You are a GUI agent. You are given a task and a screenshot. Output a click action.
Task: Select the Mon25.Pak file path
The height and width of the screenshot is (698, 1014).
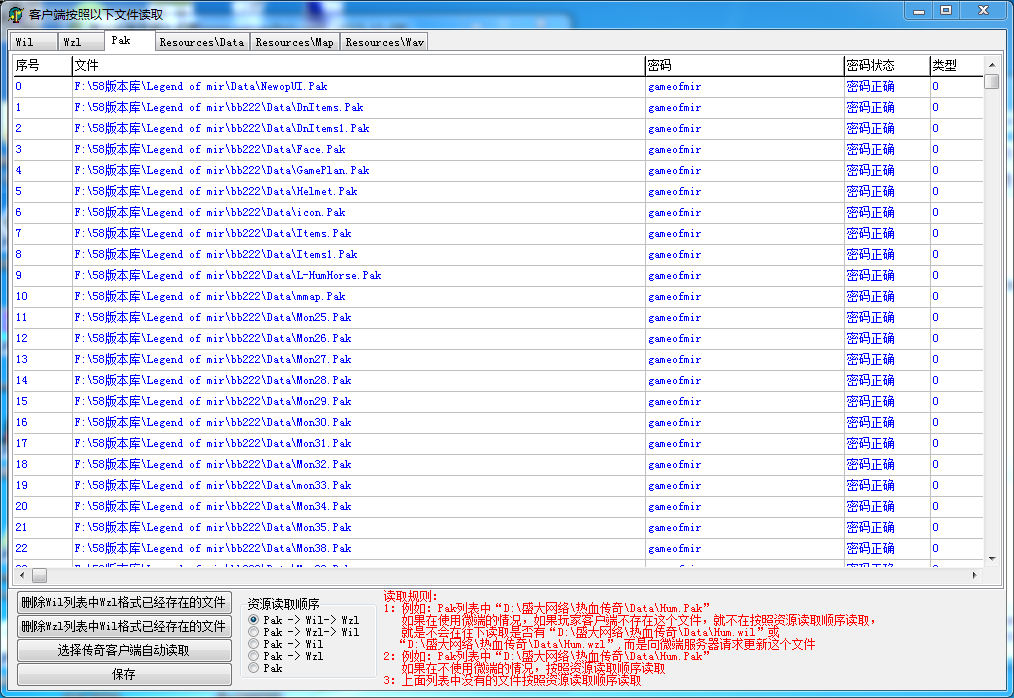[x=213, y=318]
